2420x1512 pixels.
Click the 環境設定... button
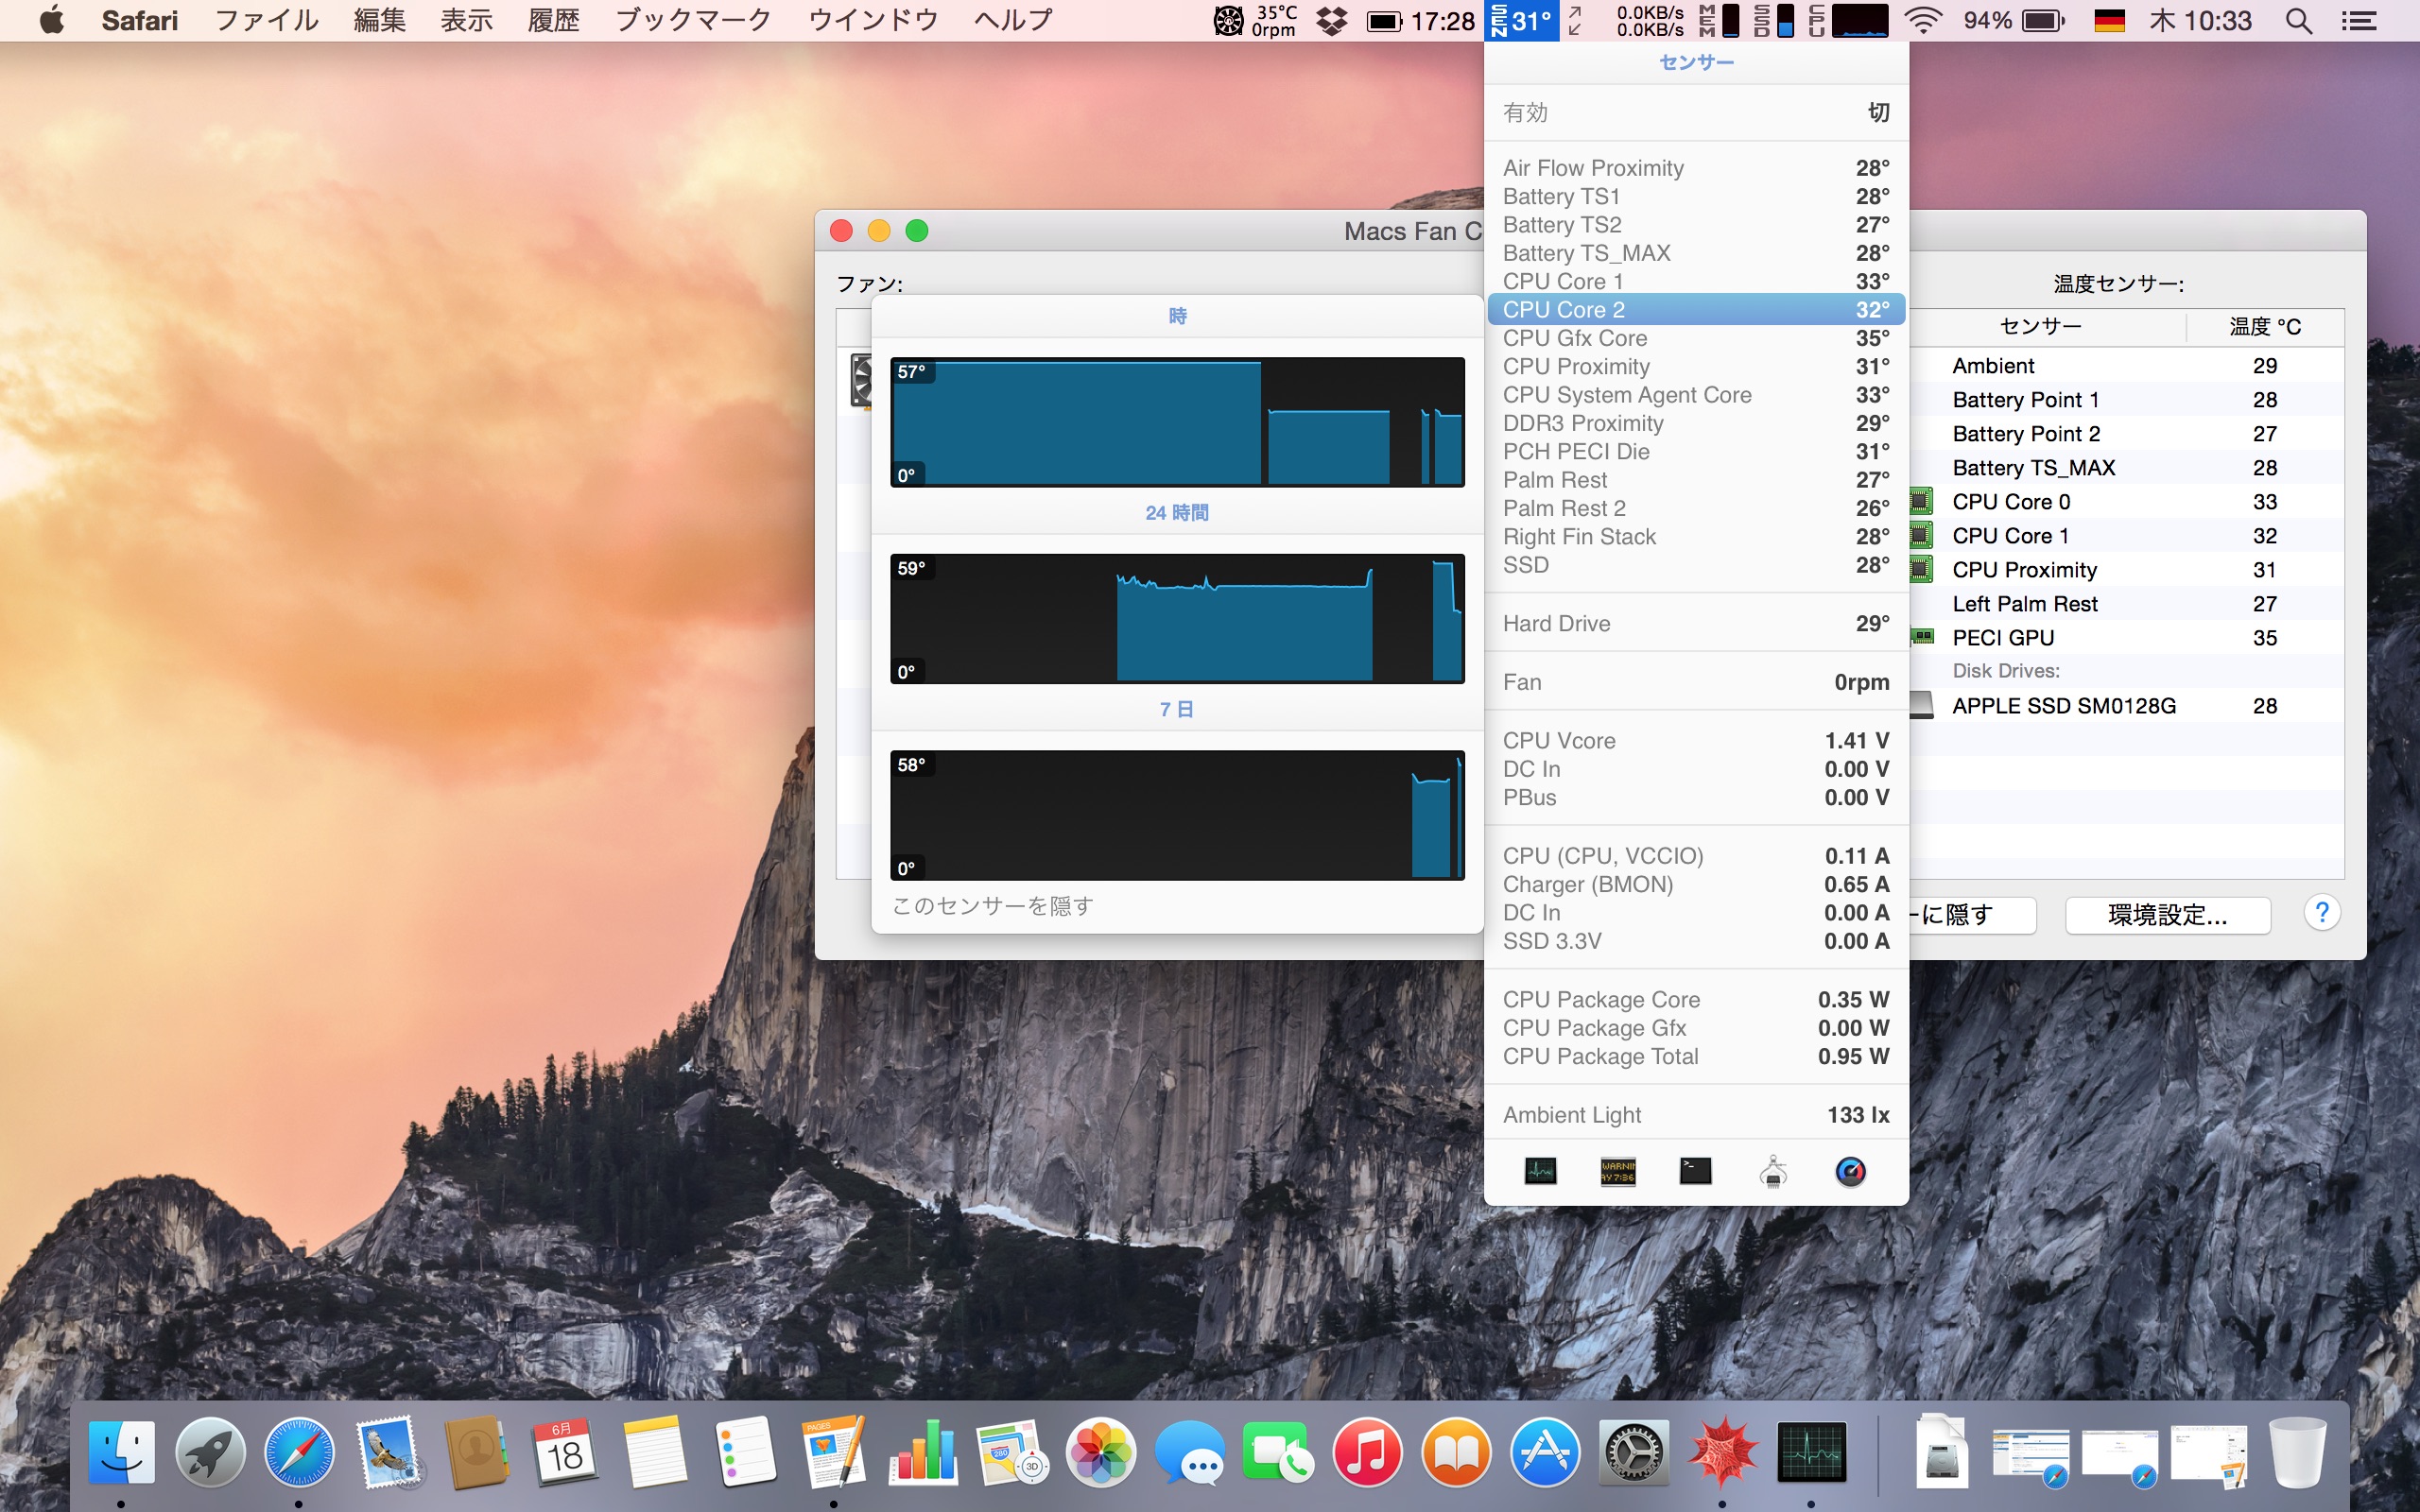tap(2167, 915)
